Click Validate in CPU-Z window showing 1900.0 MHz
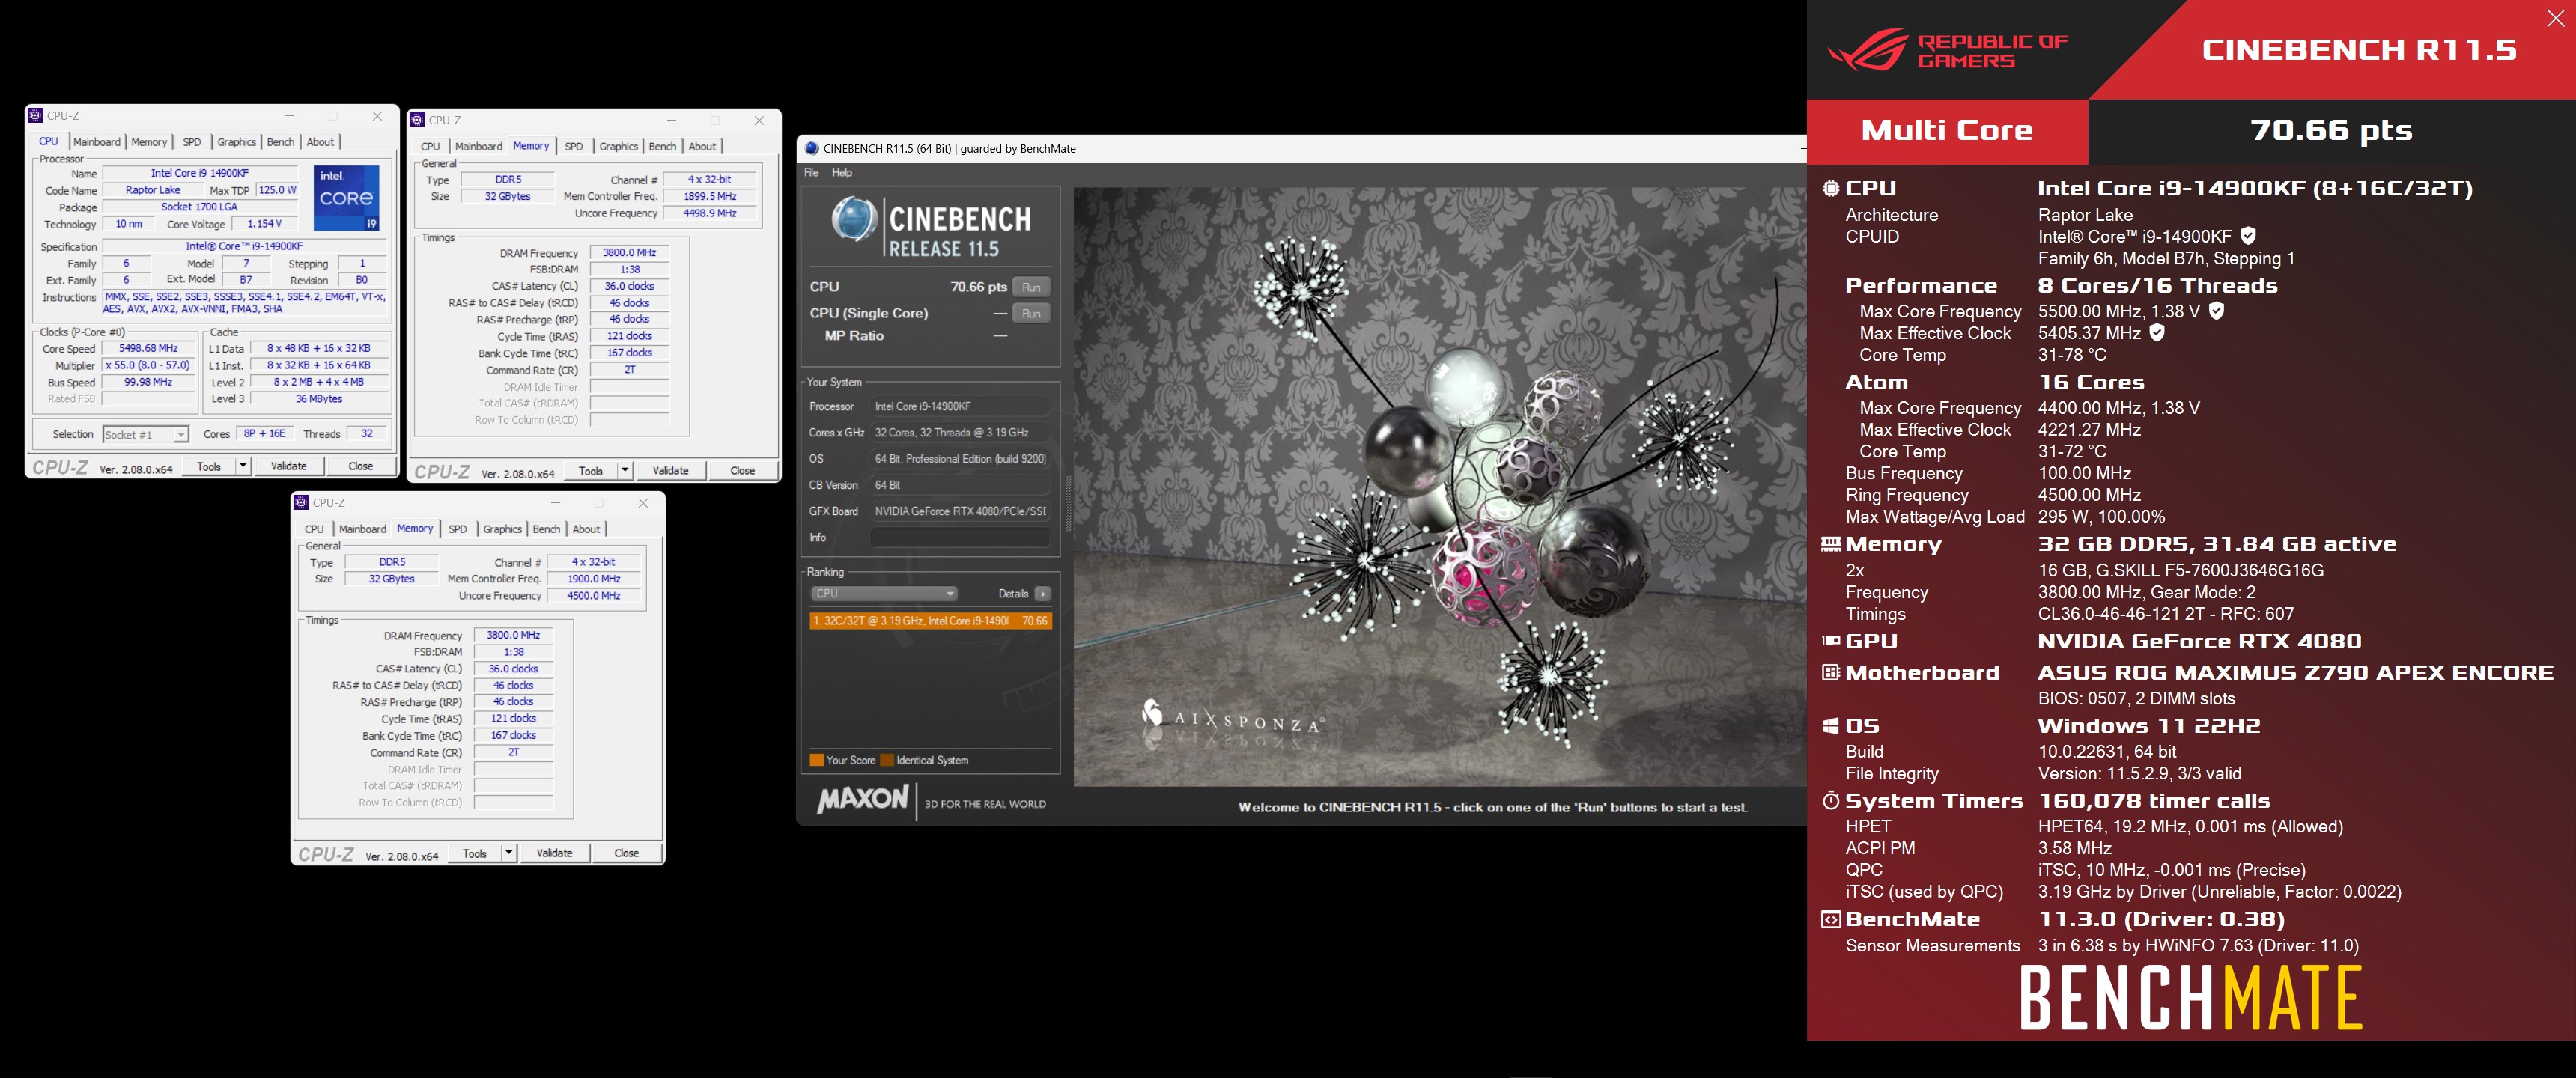Image resolution: width=2576 pixels, height=1078 pixels. (x=555, y=853)
